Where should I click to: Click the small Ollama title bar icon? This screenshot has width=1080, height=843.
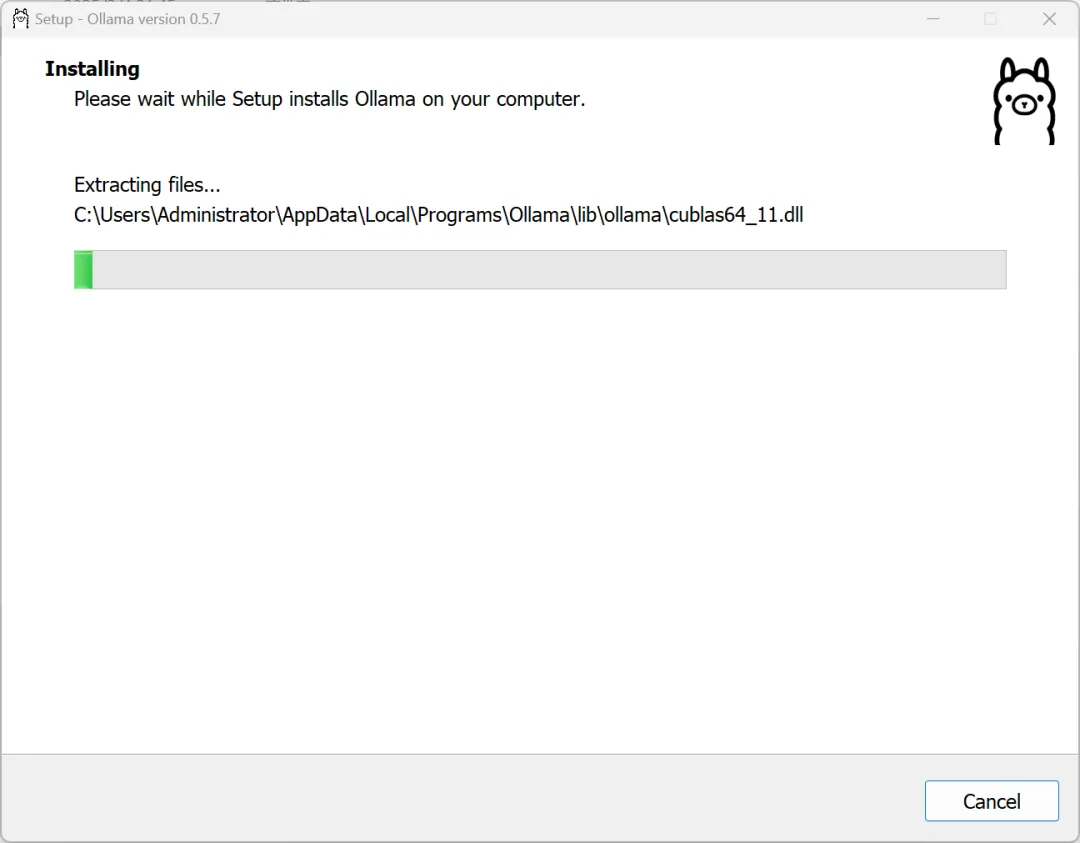point(20,19)
